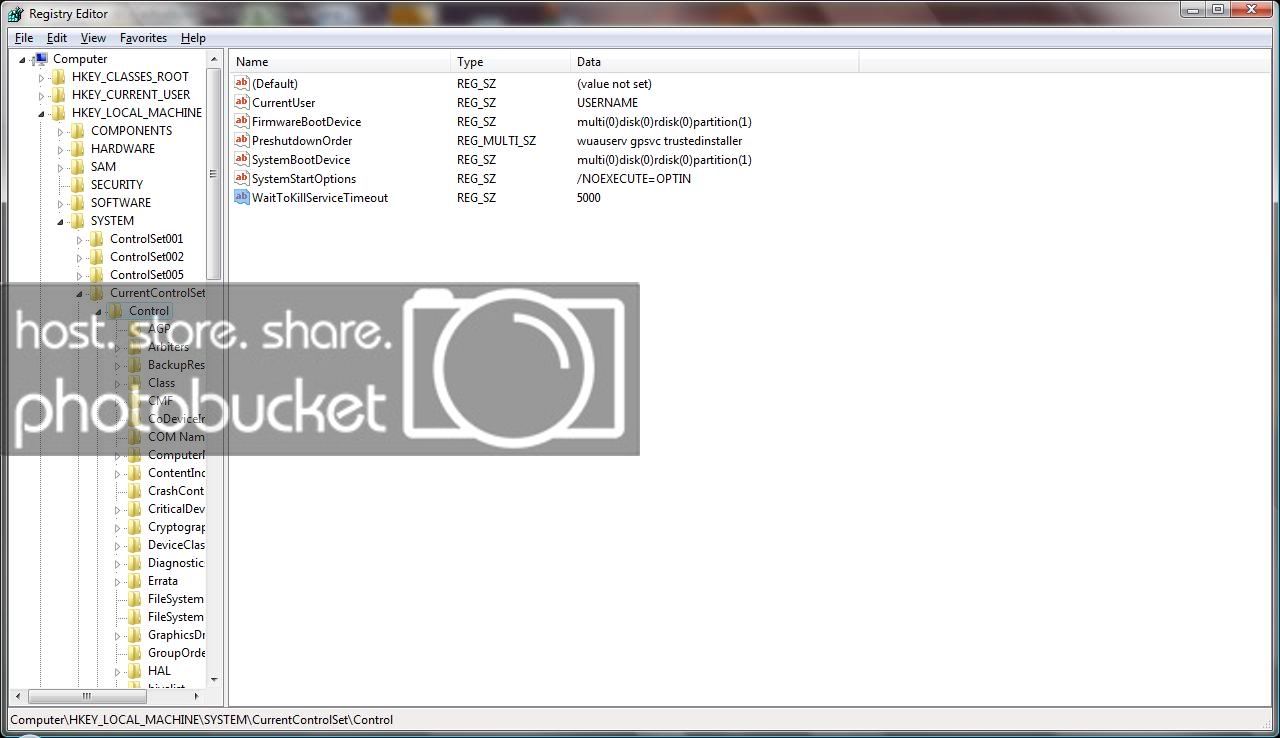Viewport: 1280px width, 738px height.
Task: Open the File menu
Action: pos(24,38)
